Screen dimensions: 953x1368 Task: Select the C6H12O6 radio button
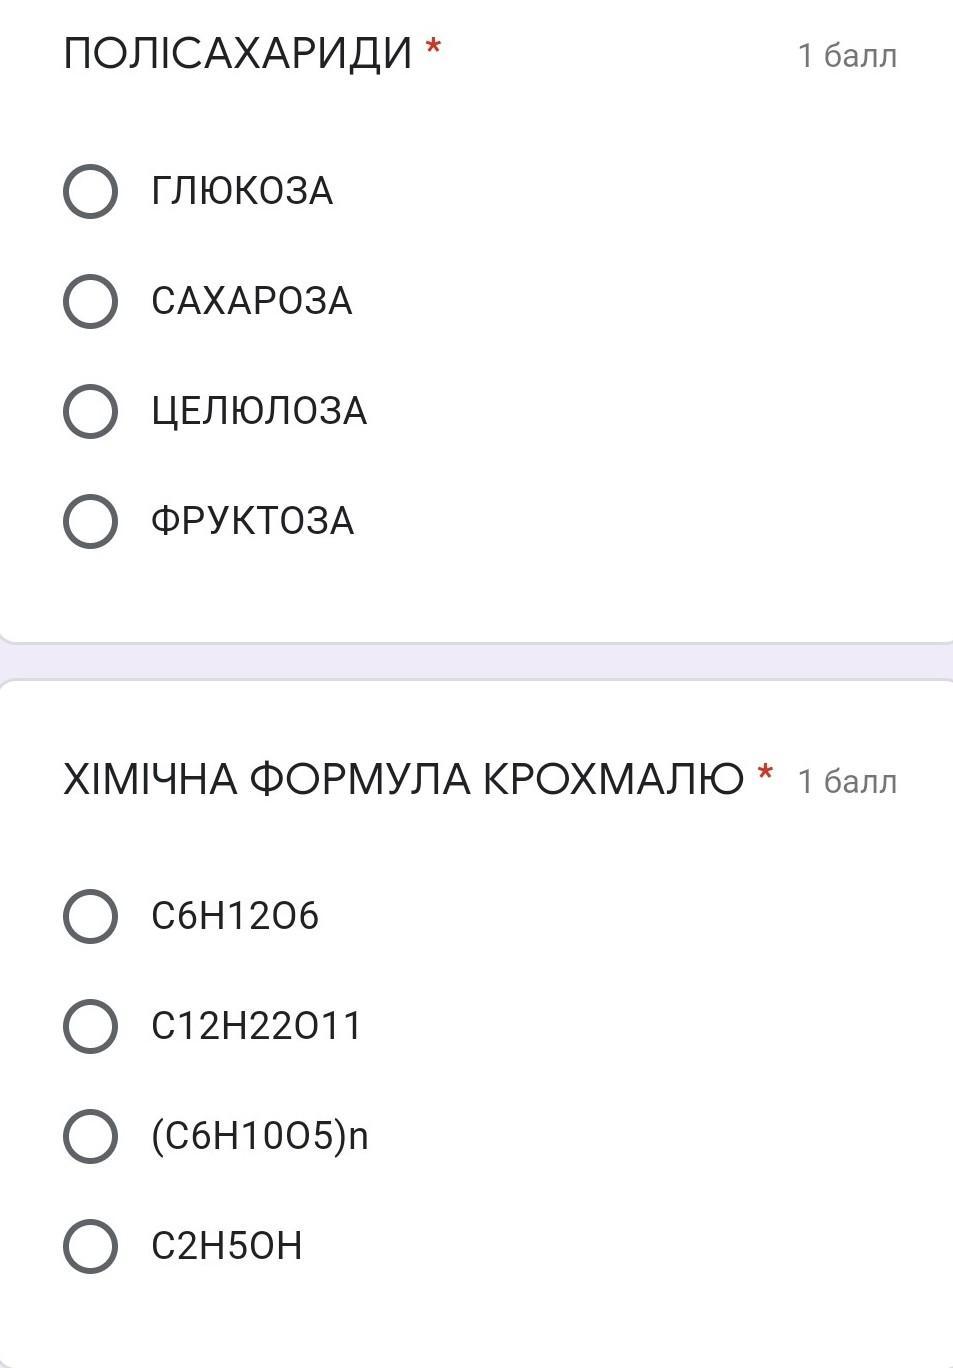coord(90,916)
